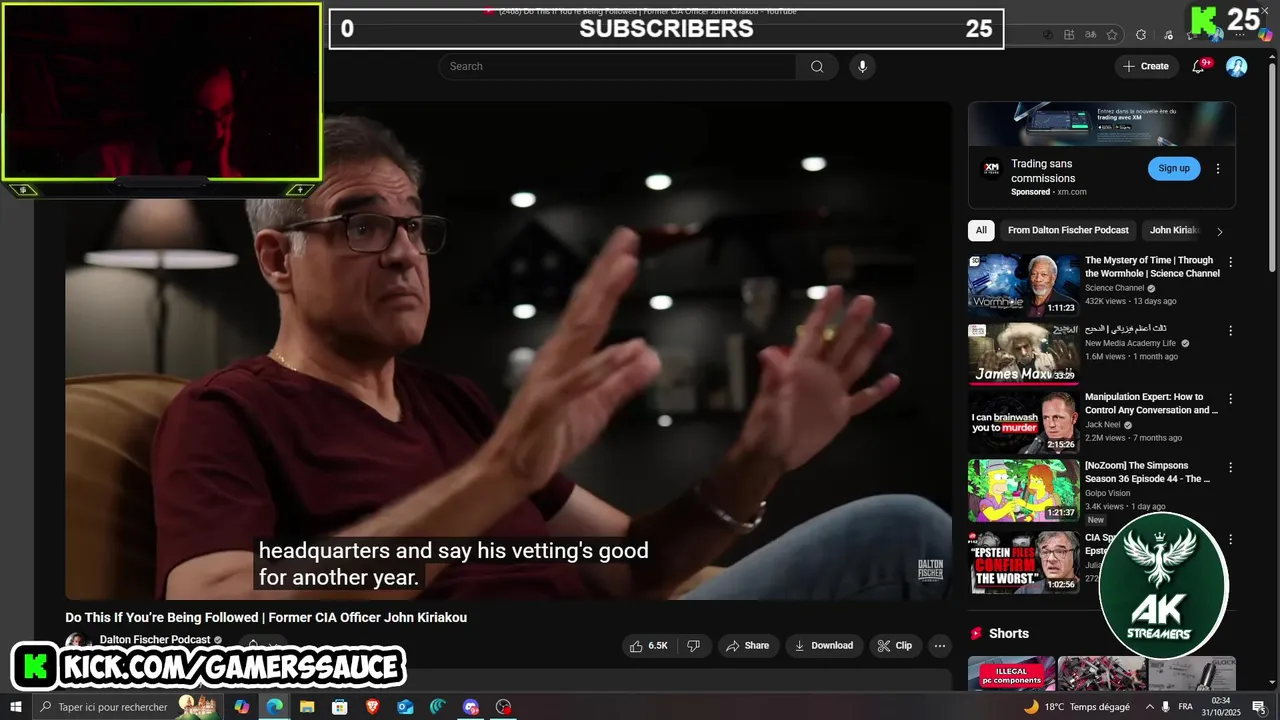
Task: Select From Dalton Fischer Podcast chip
Action: [x=1068, y=230]
